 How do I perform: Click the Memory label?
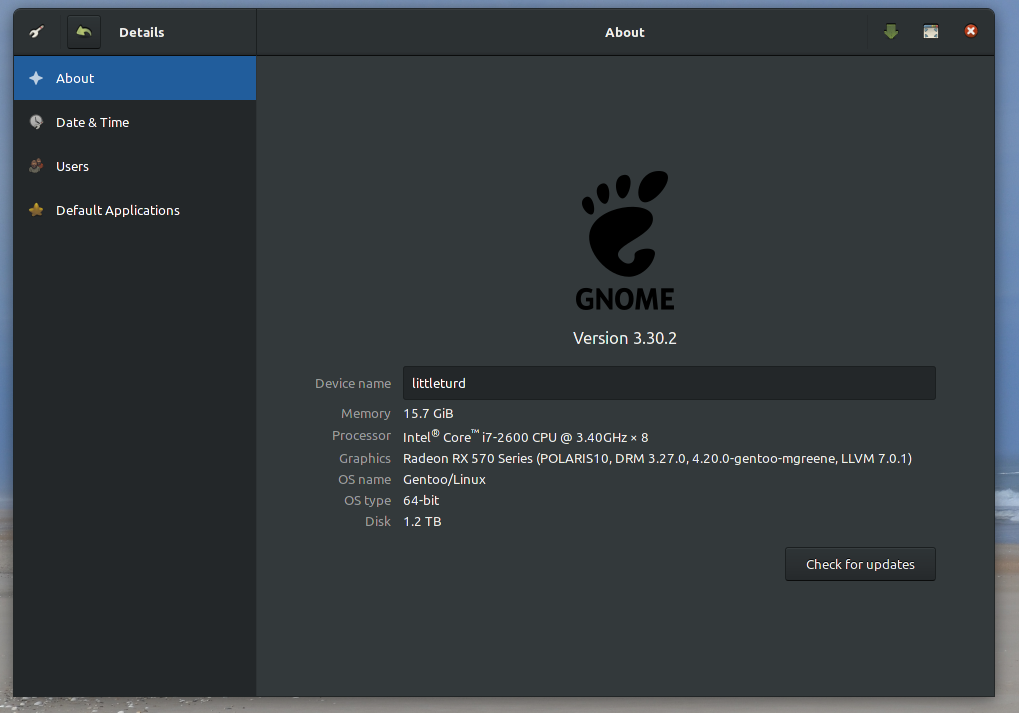click(x=366, y=413)
